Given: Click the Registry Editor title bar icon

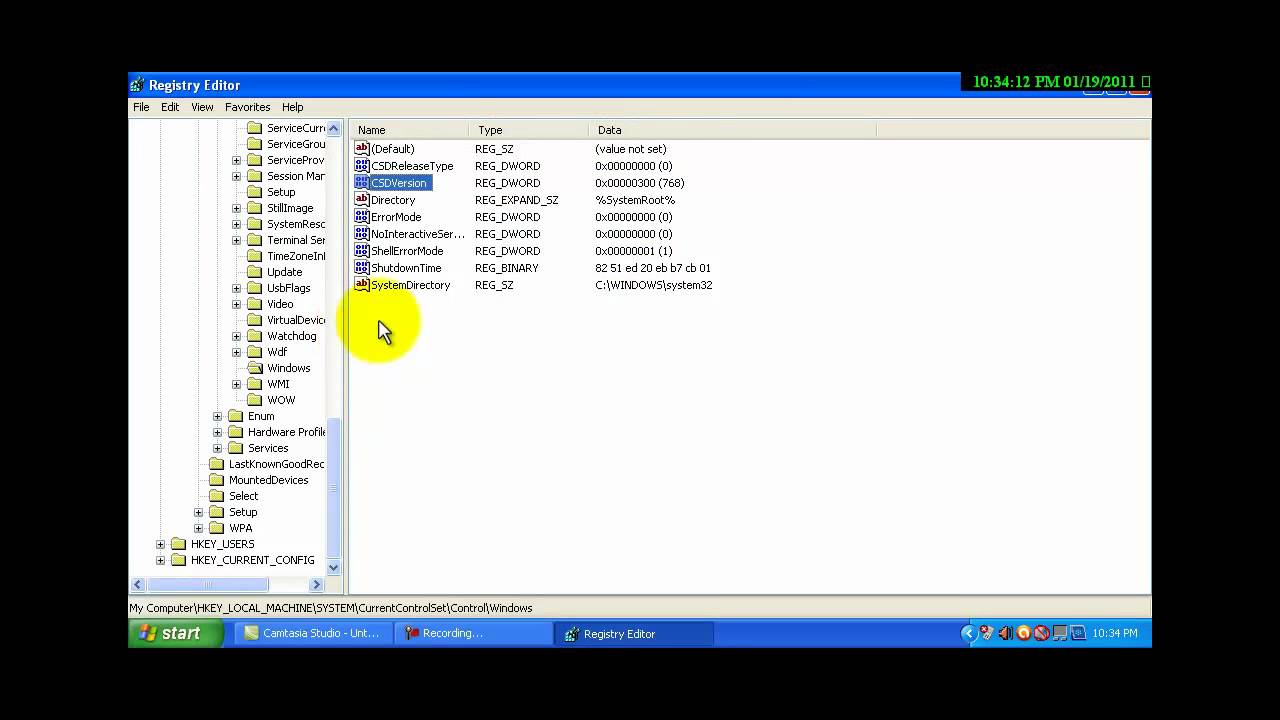Looking at the screenshot, I should pos(138,85).
